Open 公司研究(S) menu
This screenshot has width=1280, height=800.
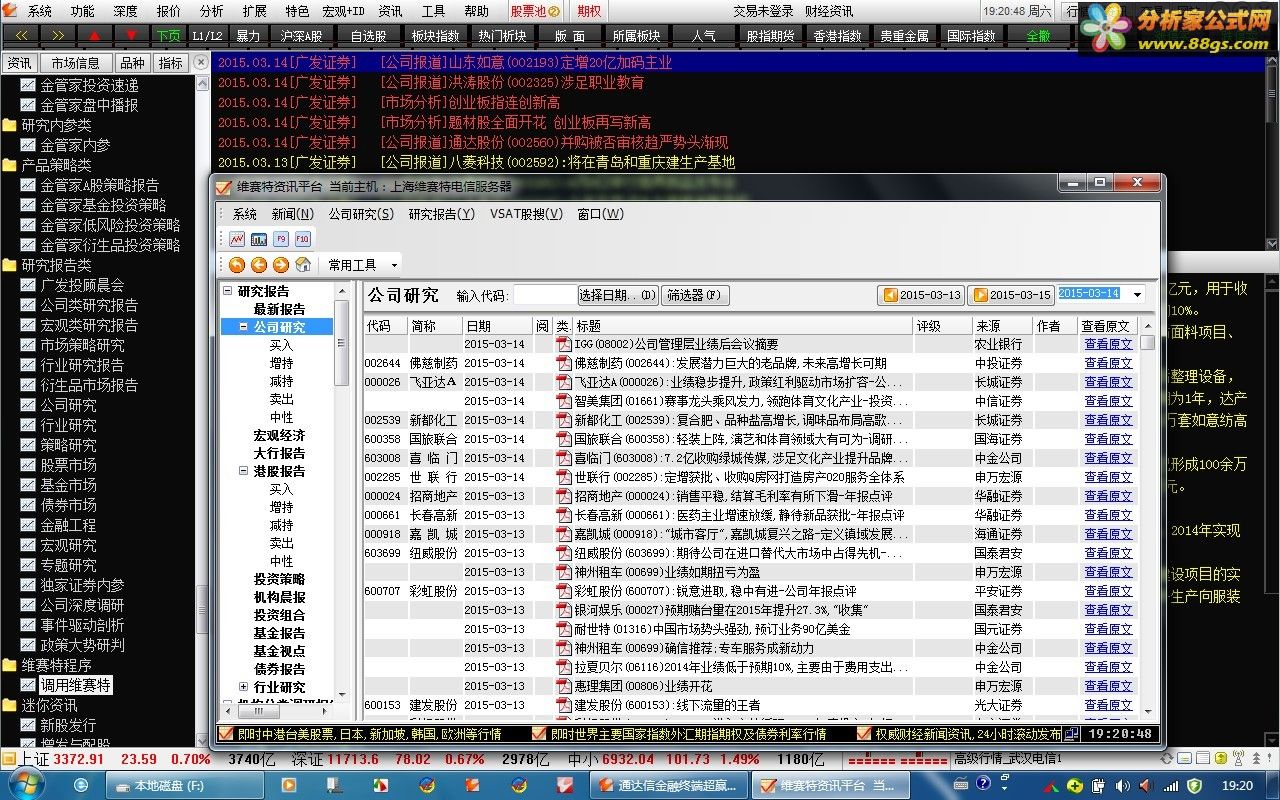(x=361, y=214)
